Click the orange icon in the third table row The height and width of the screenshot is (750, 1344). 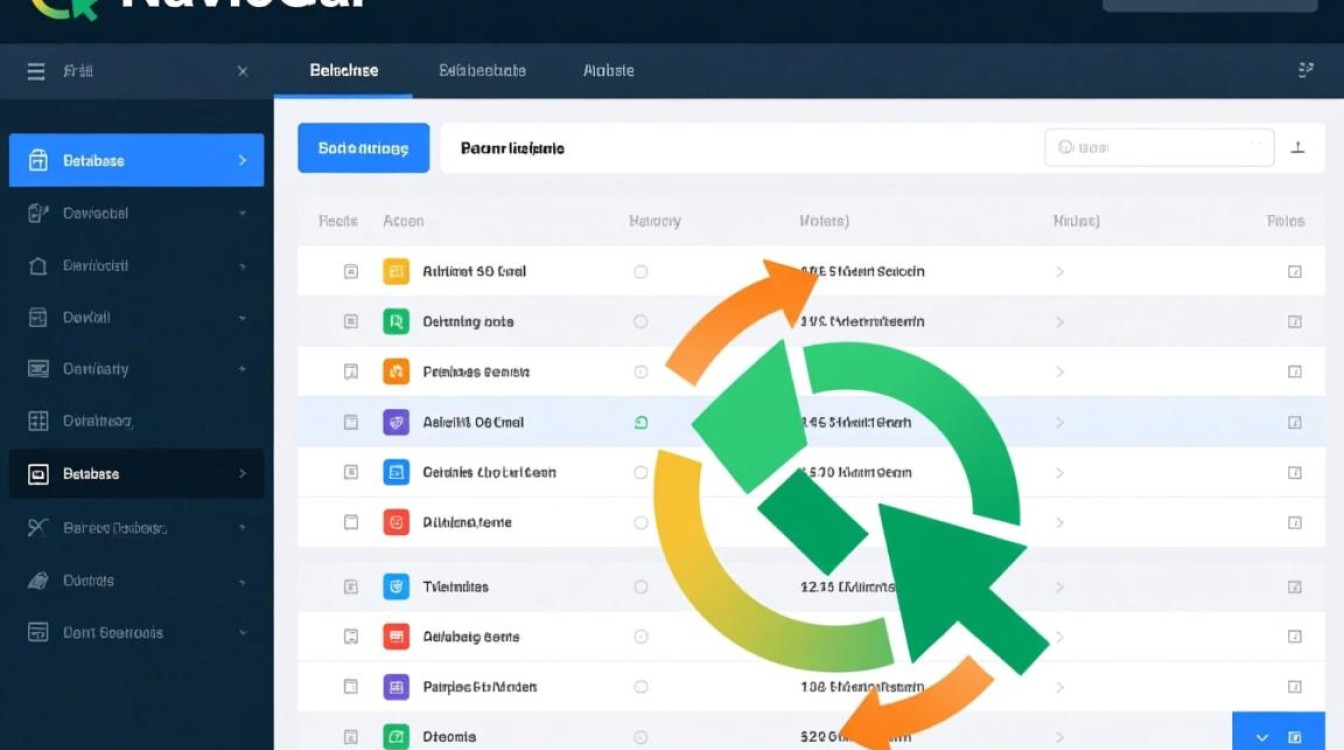click(x=396, y=372)
